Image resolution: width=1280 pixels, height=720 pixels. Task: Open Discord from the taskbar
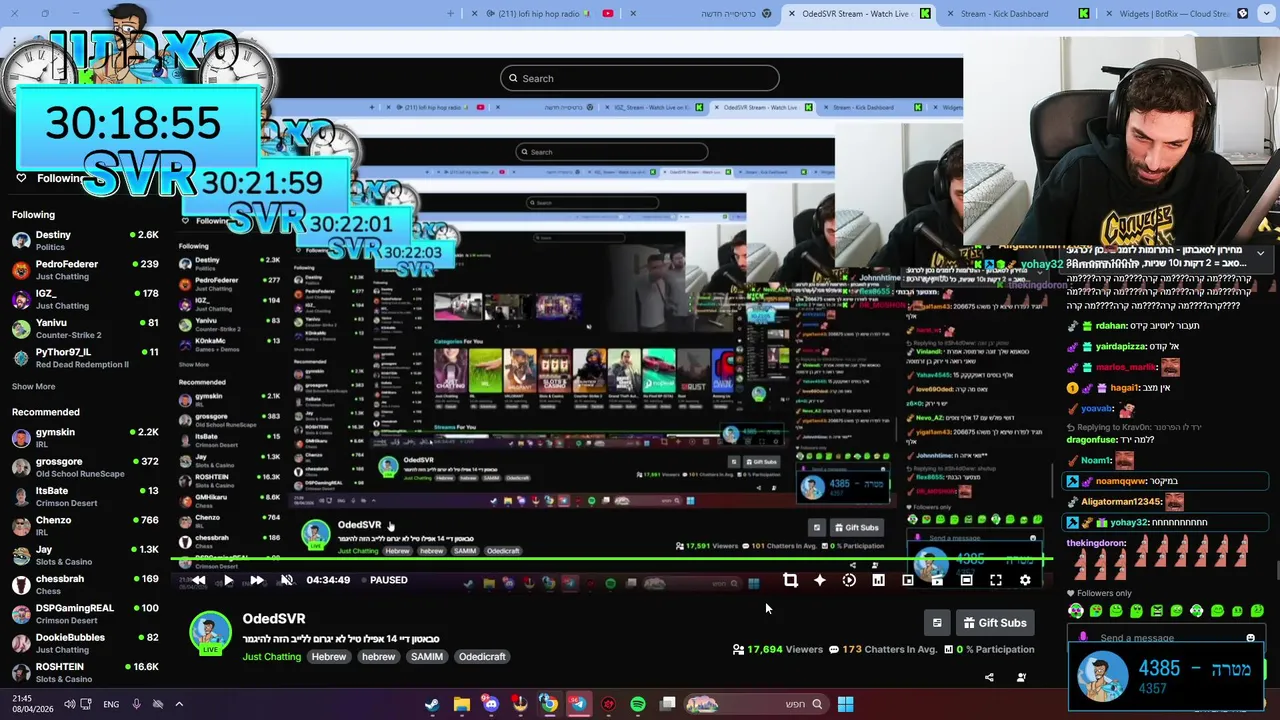(x=490, y=704)
